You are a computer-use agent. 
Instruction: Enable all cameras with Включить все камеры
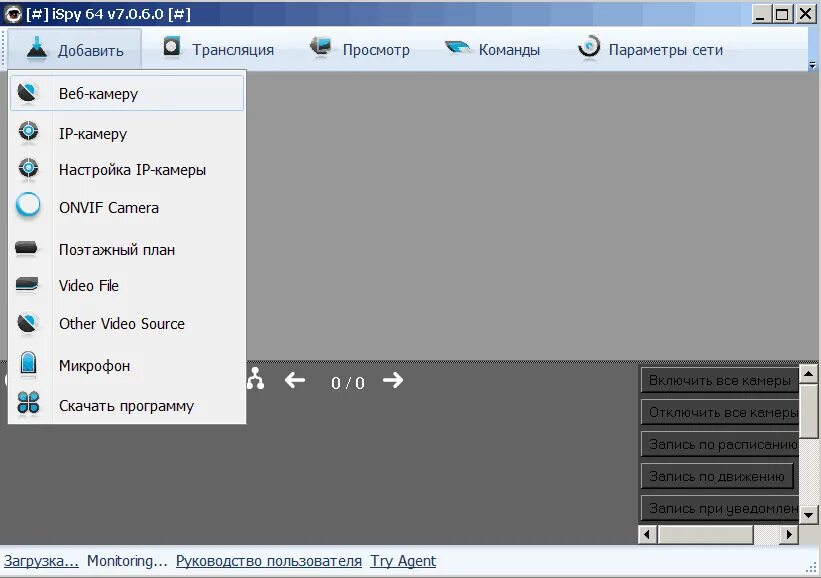(718, 379)
